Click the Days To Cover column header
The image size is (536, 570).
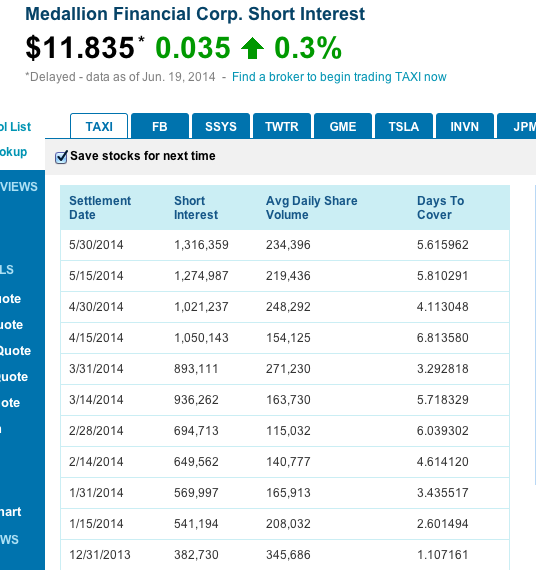pyautogui.click(x=440, y=208)
